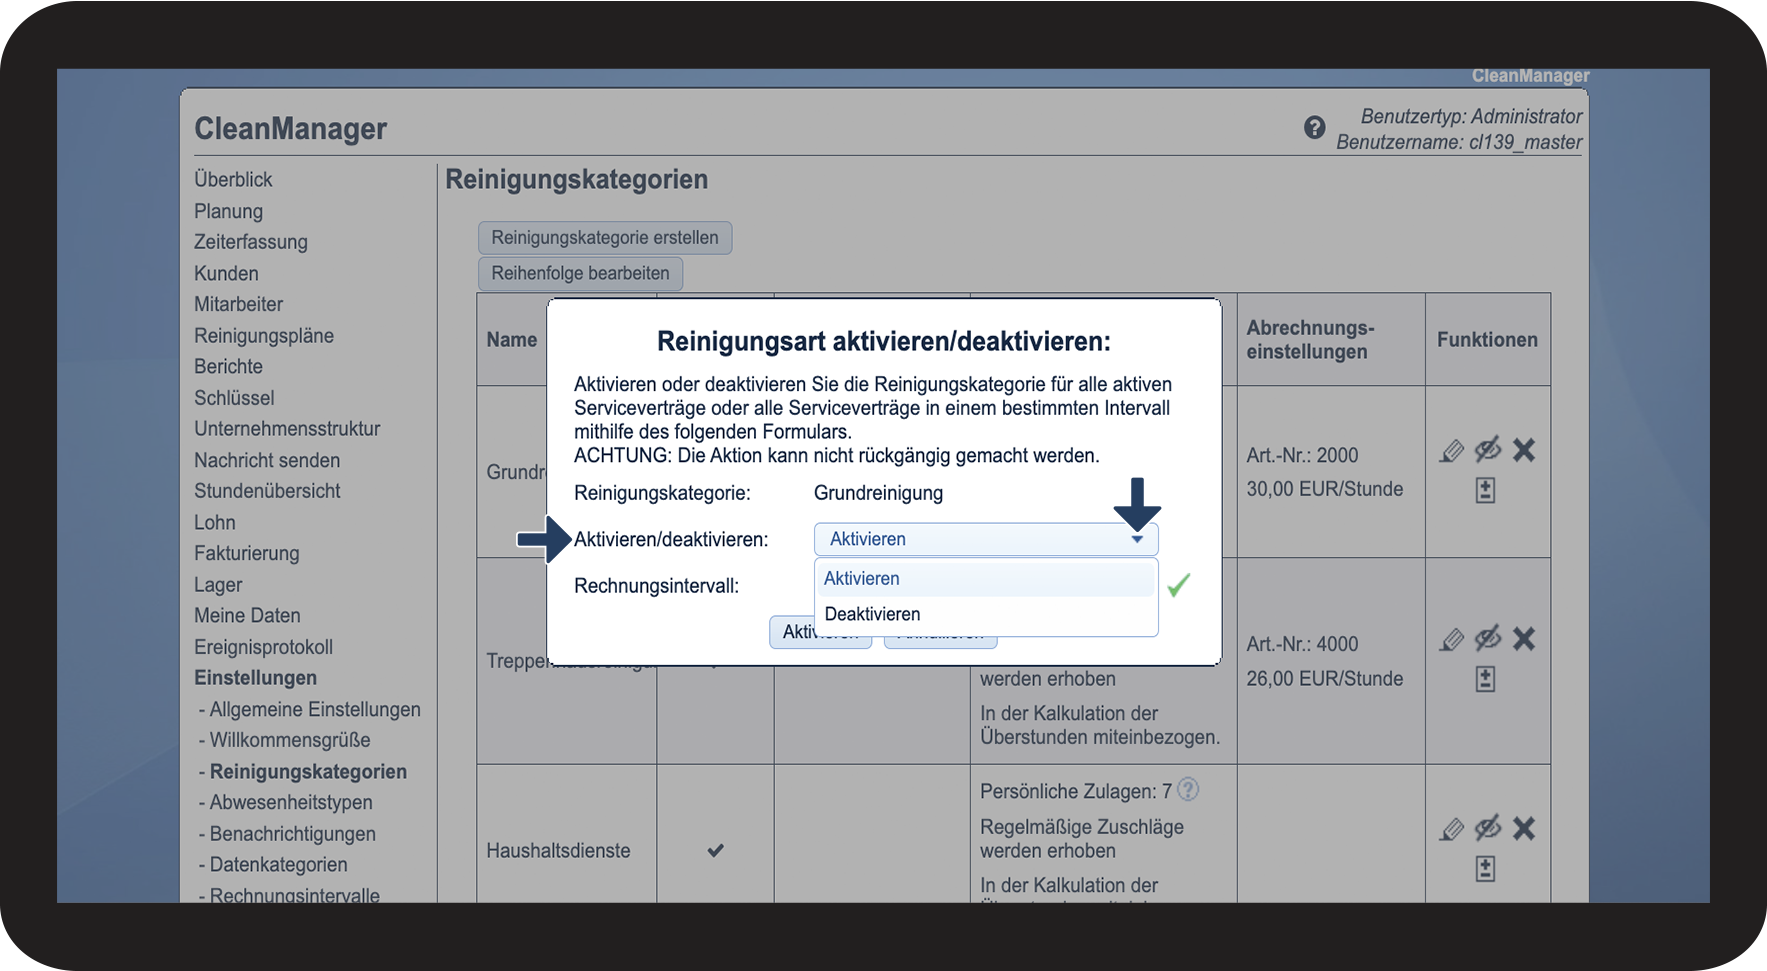Delete Grundreinigung with the X icon
Screen dimensions: 1767x971
[x=1523, y=450]
